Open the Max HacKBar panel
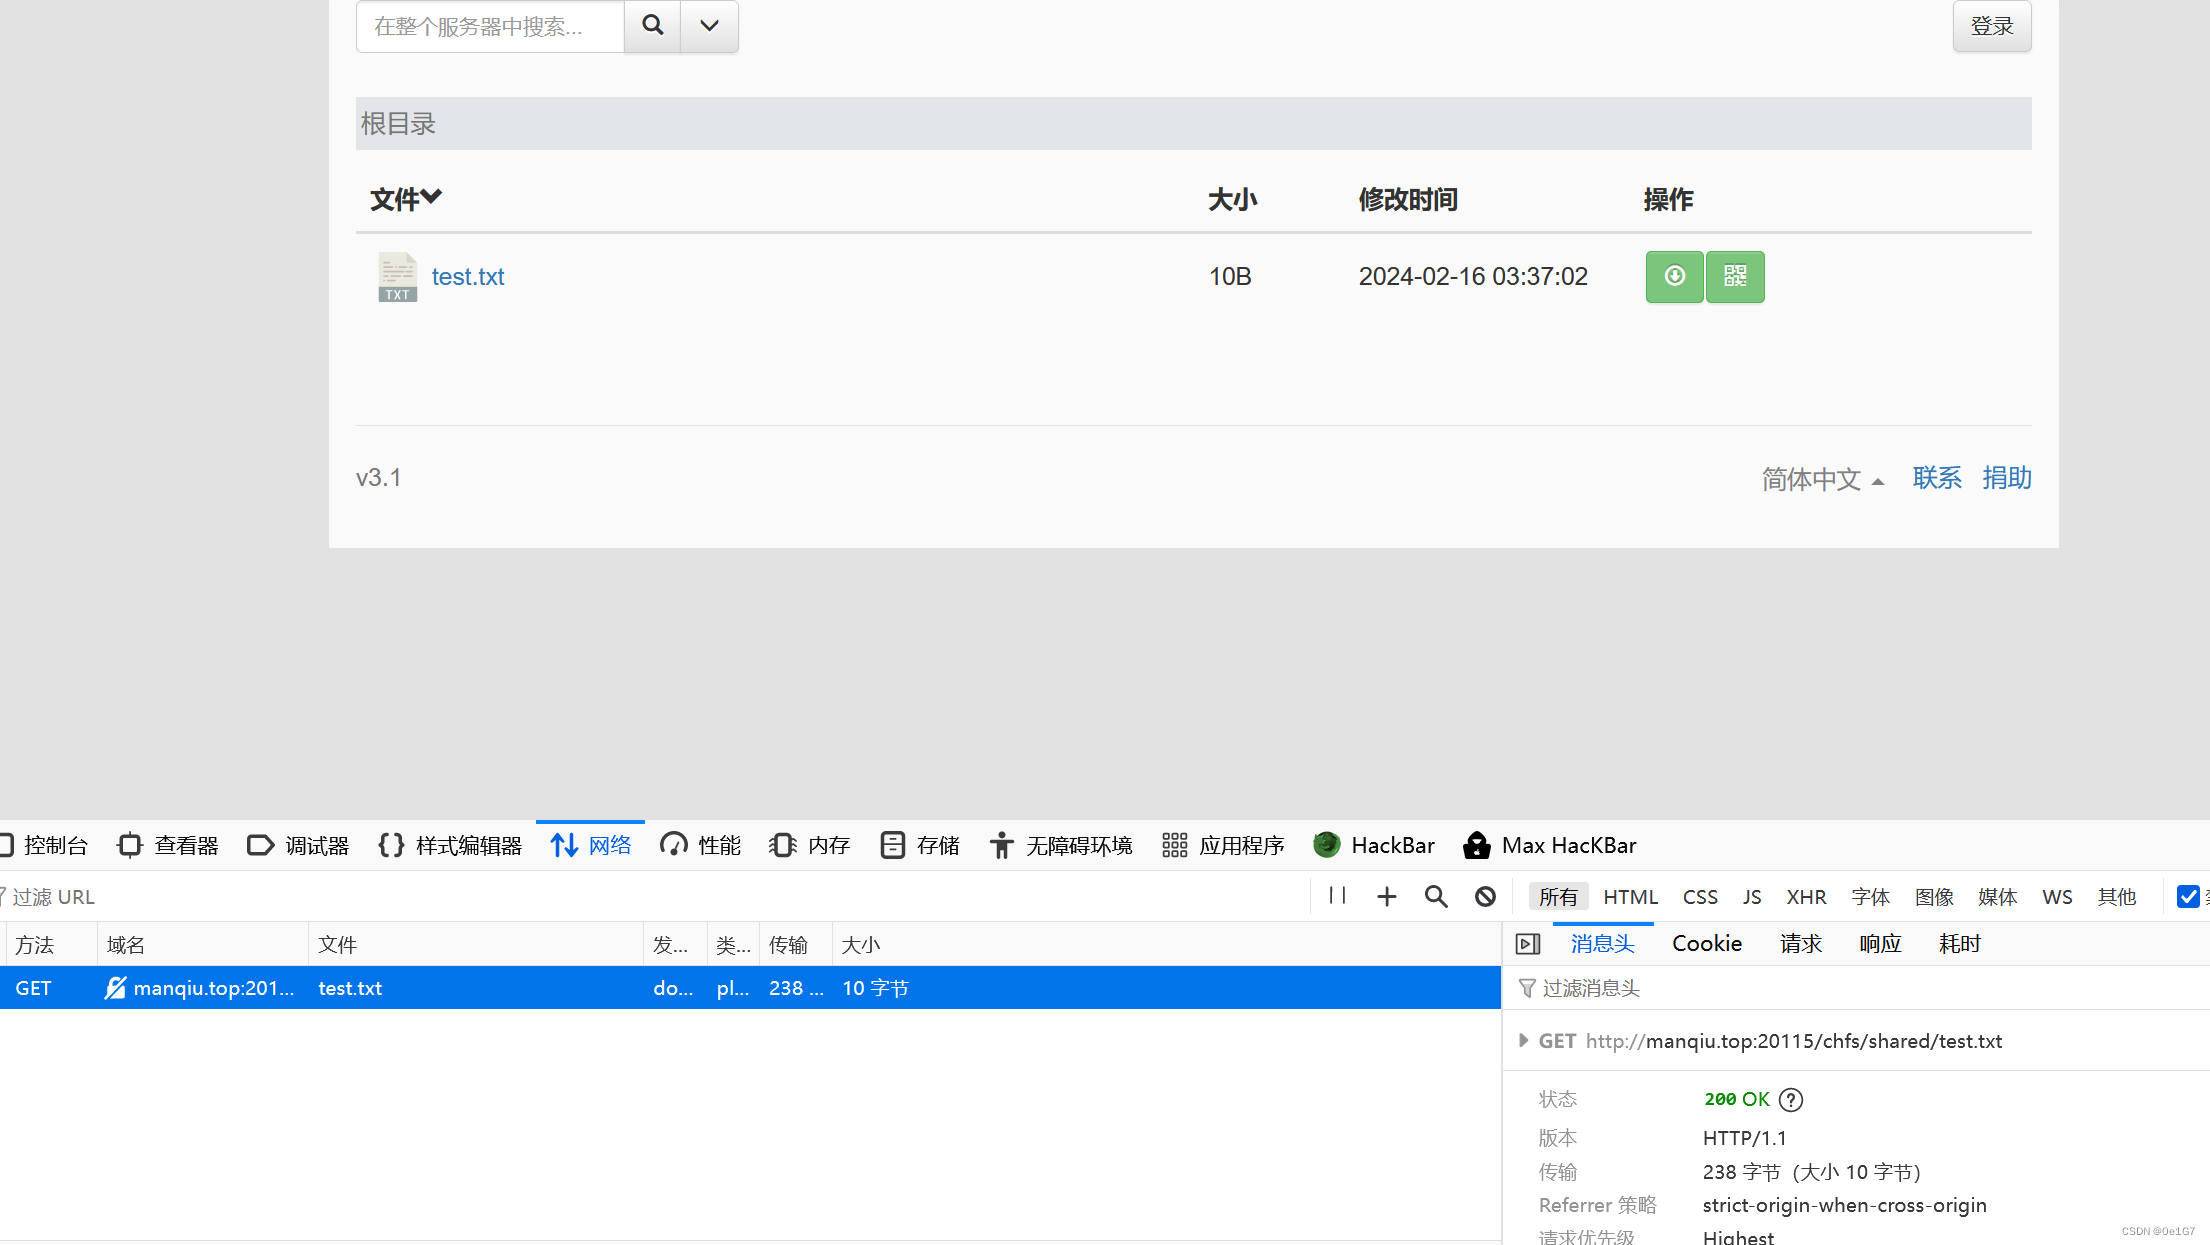Viewport: 2210px width, 1245px height. (1549, 845)
